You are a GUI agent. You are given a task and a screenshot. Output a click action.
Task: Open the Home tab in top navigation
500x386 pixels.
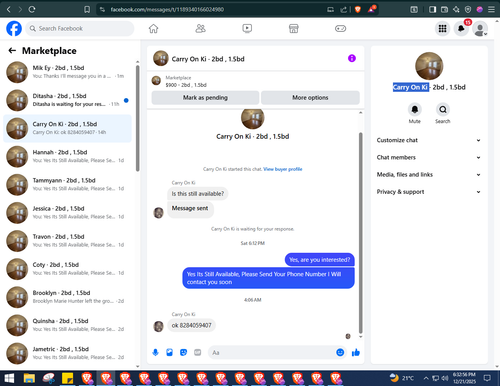pyautogui.click(x=153, y=29)
